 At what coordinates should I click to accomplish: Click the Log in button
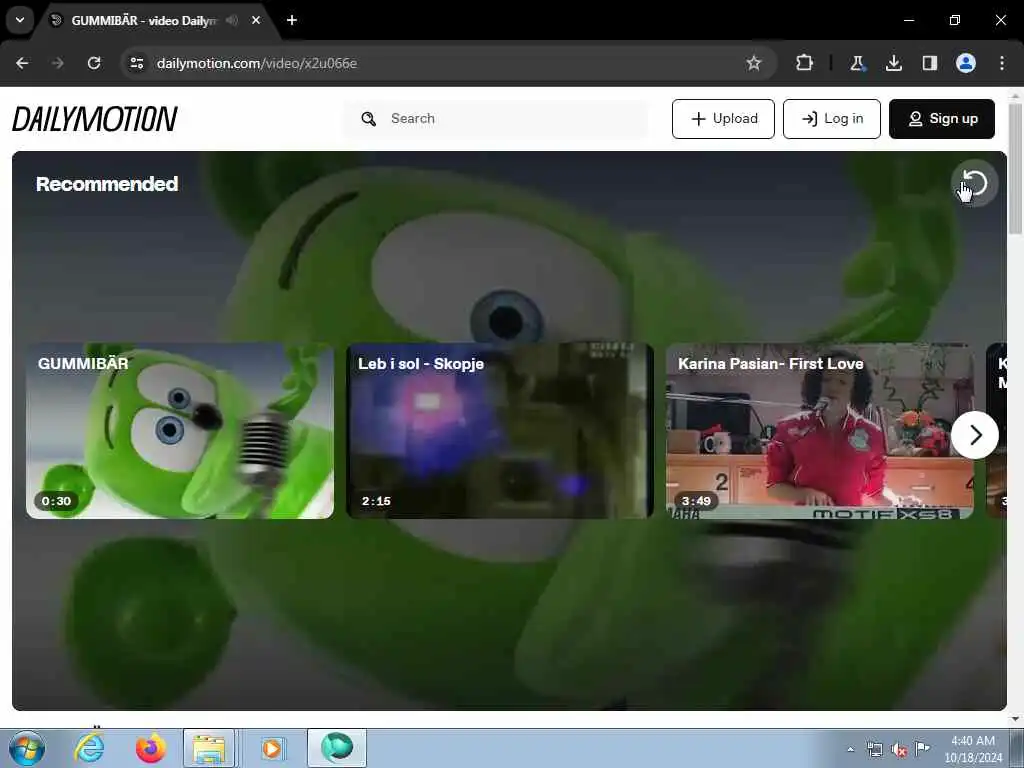pos(831,119)
